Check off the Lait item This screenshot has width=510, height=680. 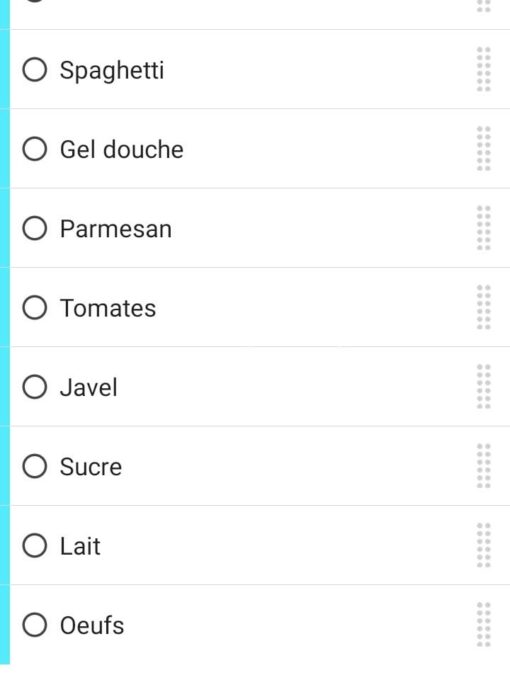pos(35,546)
